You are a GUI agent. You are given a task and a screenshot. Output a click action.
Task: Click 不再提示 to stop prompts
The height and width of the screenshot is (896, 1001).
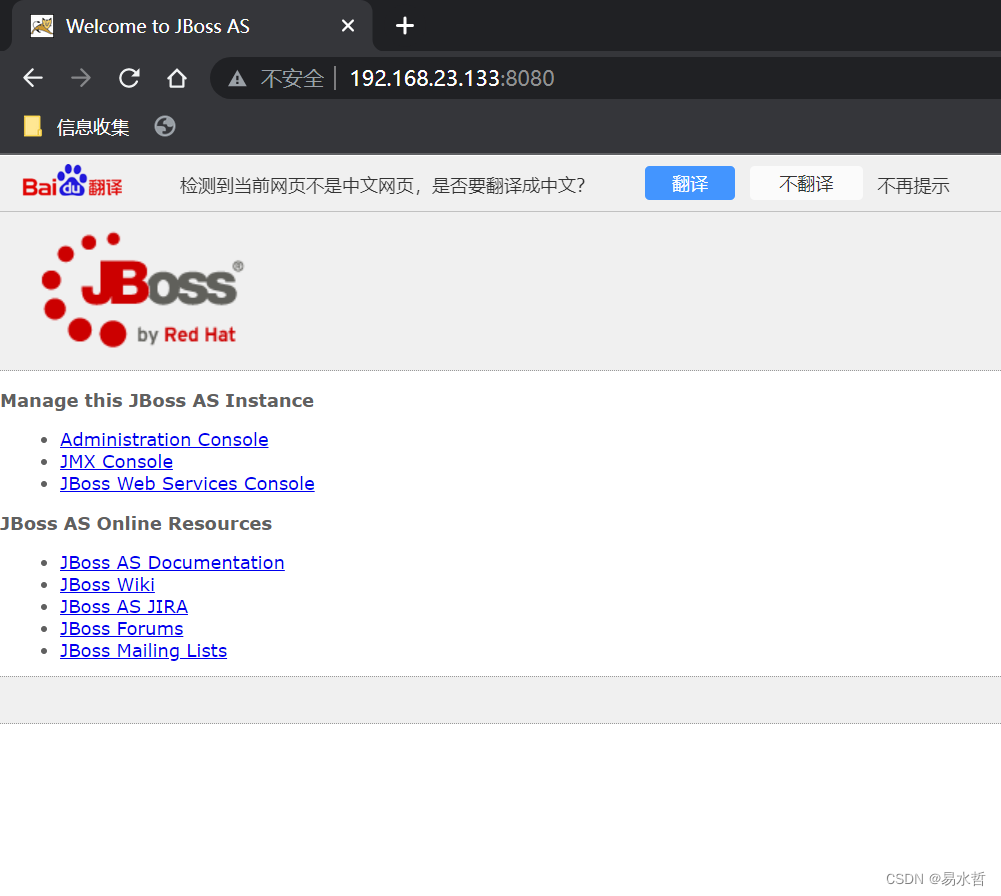click(x=913, y=186)
